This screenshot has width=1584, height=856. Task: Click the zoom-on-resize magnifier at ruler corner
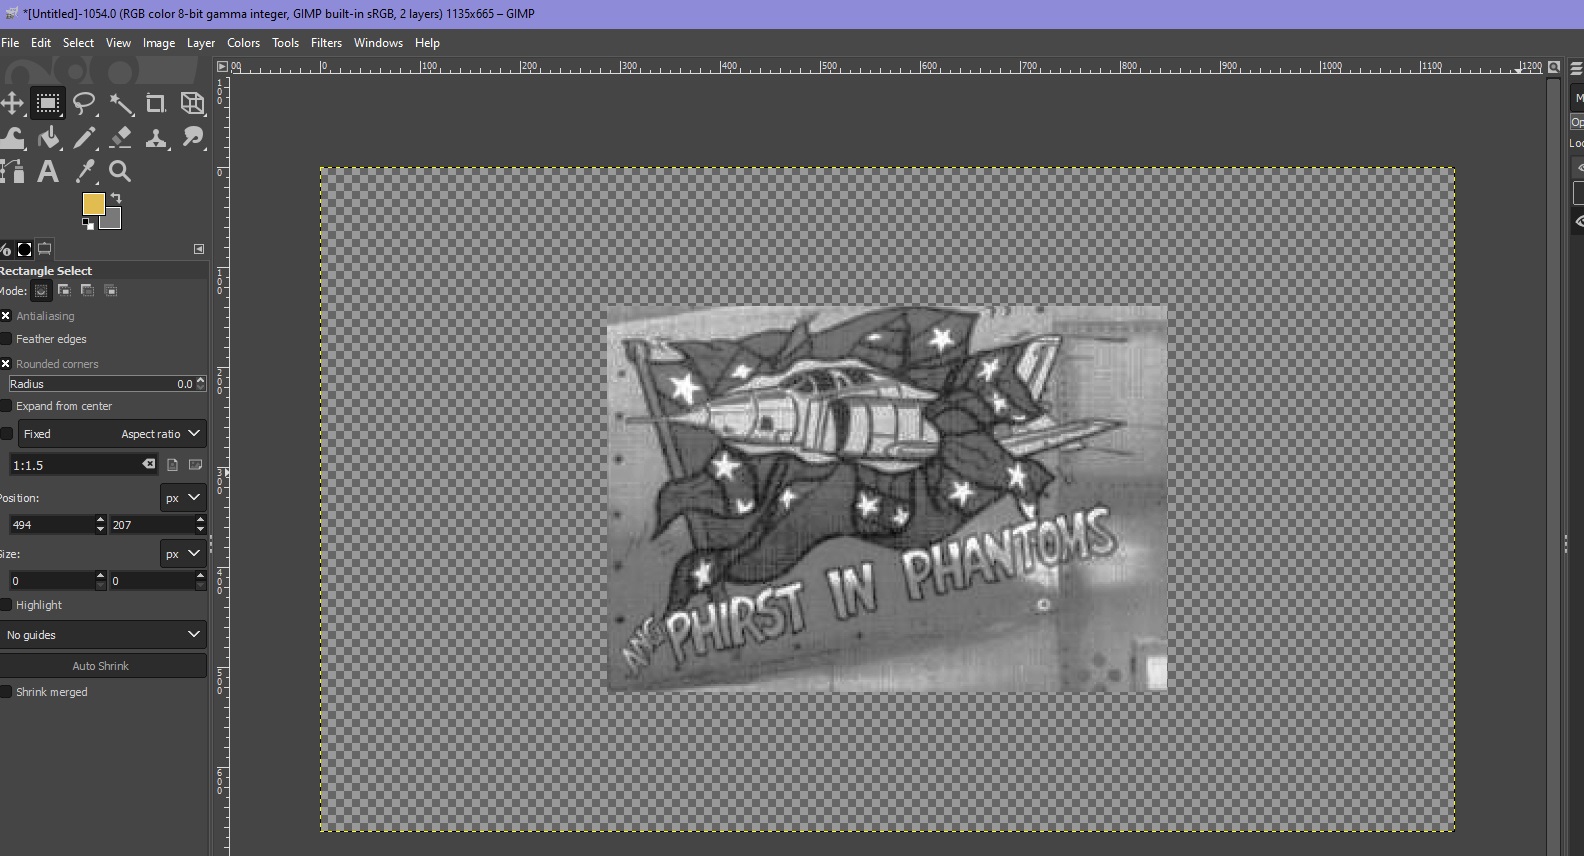point(1554,67)
